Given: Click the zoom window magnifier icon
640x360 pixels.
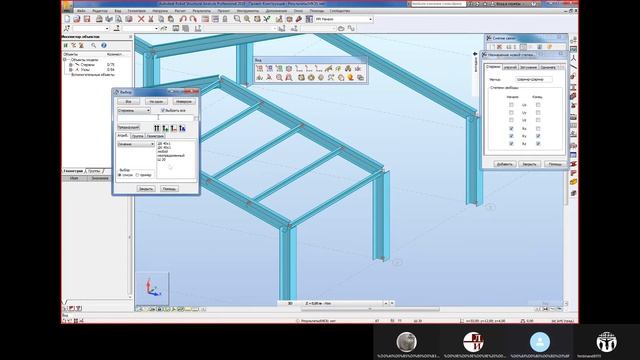Looking at the screenshot, I should click(x=237, y=19).
